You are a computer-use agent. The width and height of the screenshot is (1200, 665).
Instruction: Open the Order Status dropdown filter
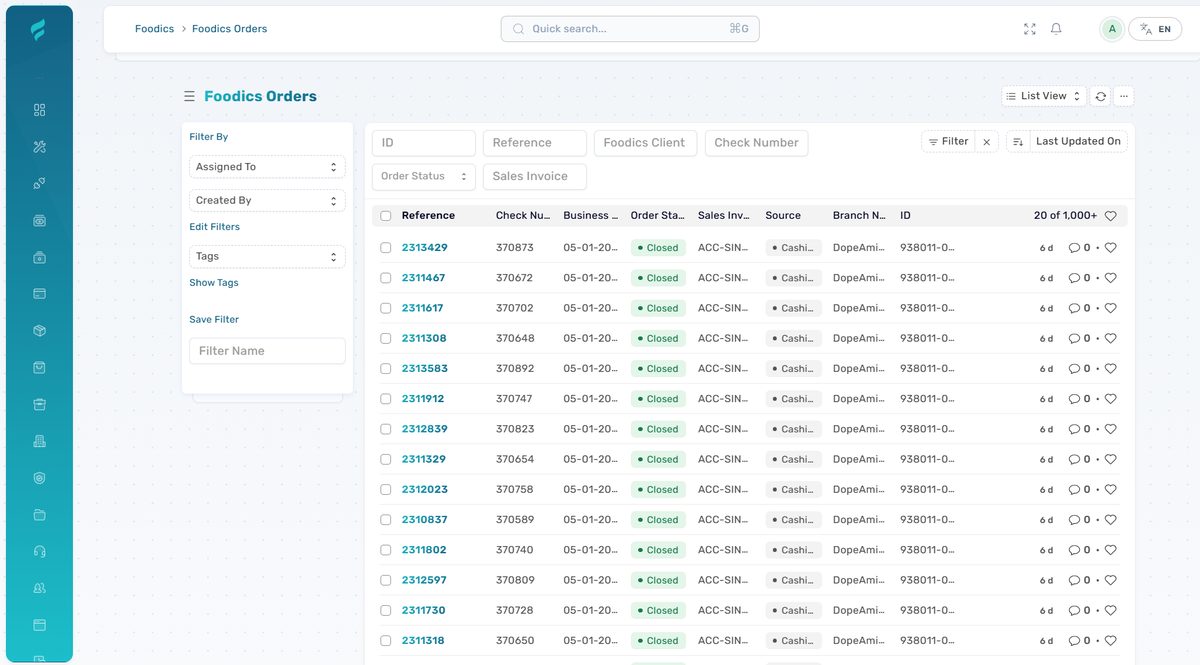(x=423, y=176)
